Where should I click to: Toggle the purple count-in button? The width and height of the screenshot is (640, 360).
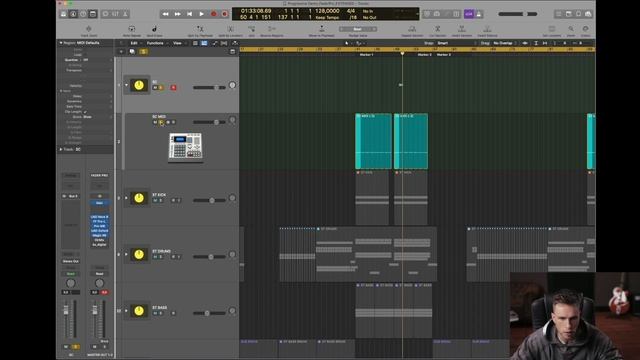coord(469,14)
